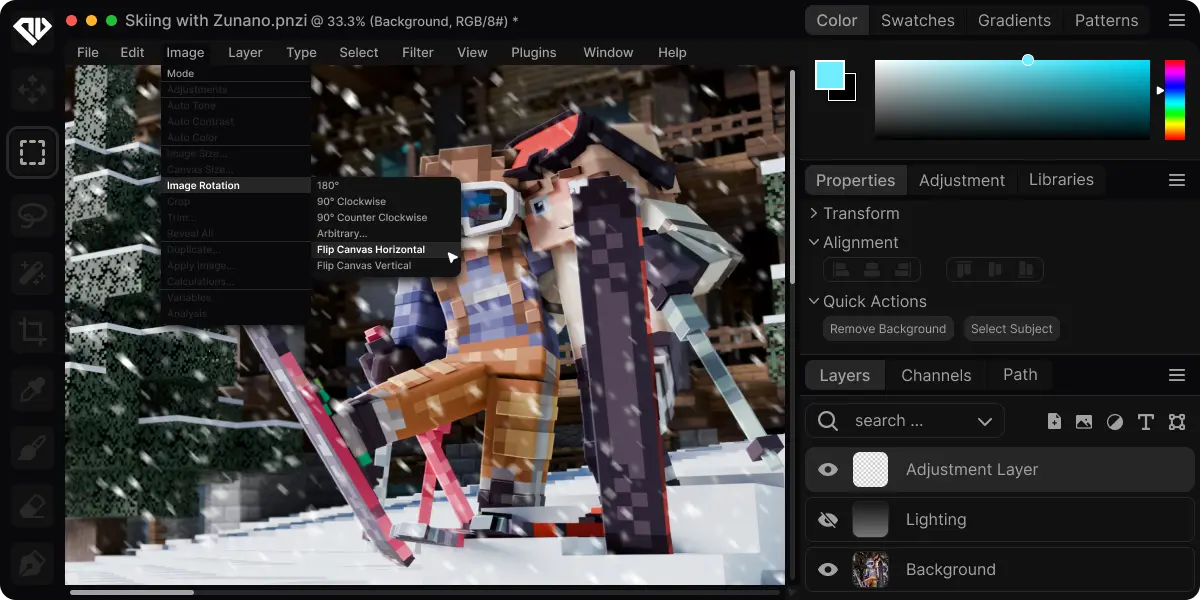Align horizontal centers in Alignment section
1200x600 pixels.
coord(872,270)
